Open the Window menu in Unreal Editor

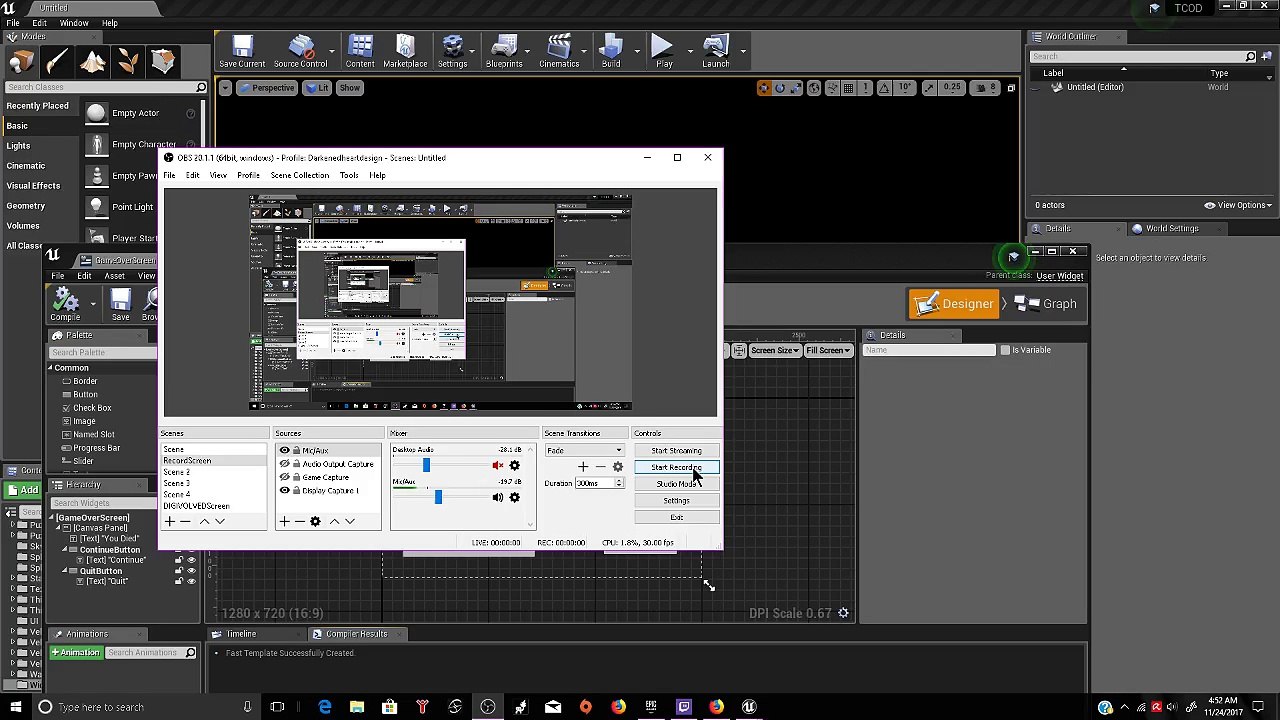74,23
